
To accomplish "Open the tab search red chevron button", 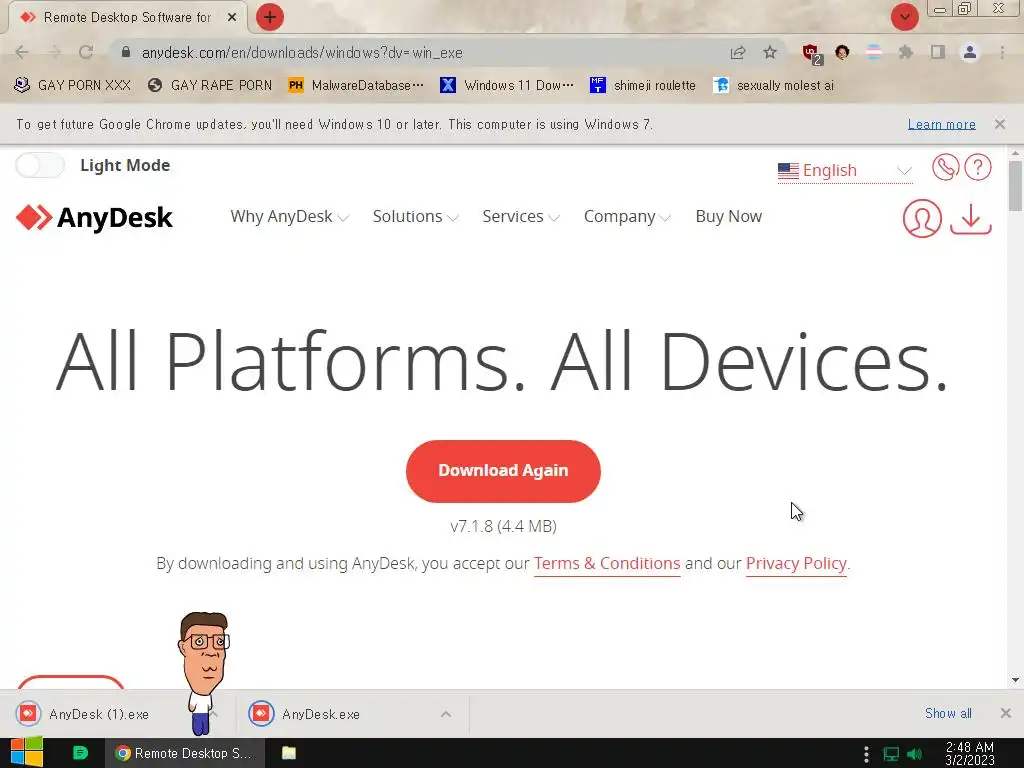I will coord(904,17).
